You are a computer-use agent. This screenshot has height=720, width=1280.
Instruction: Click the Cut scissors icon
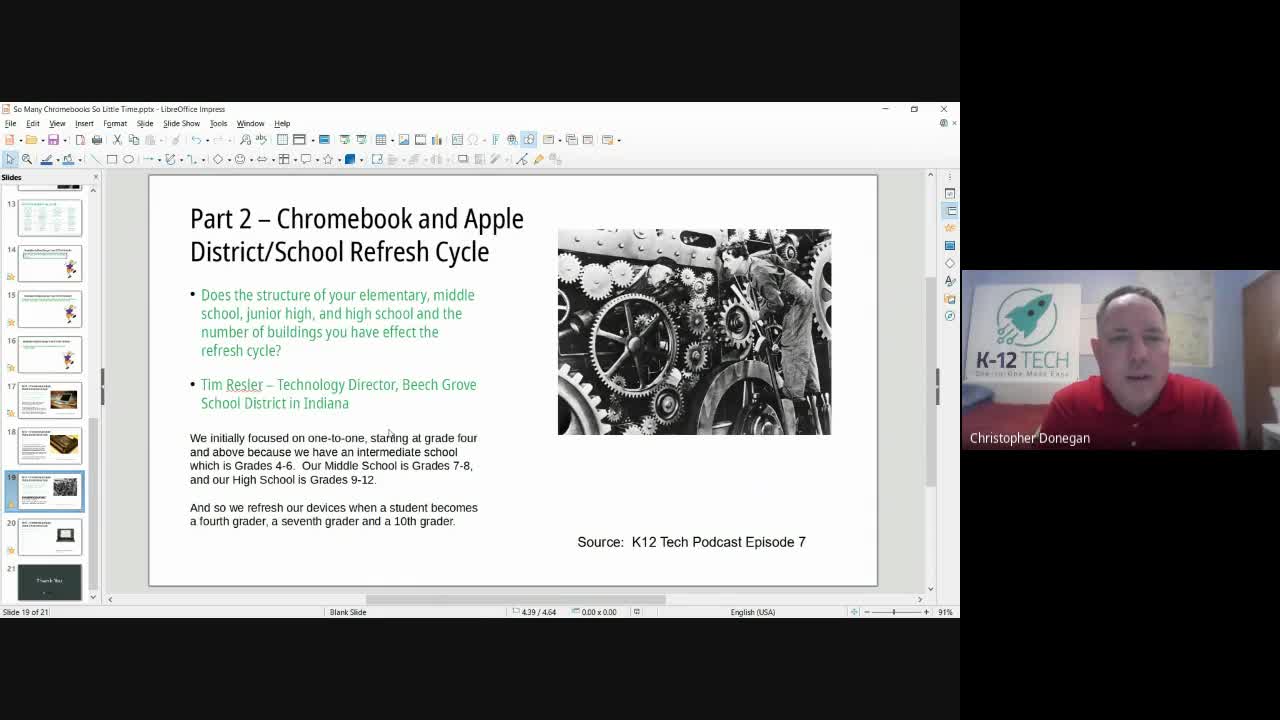pyautogui.click(x=117, y=140)
